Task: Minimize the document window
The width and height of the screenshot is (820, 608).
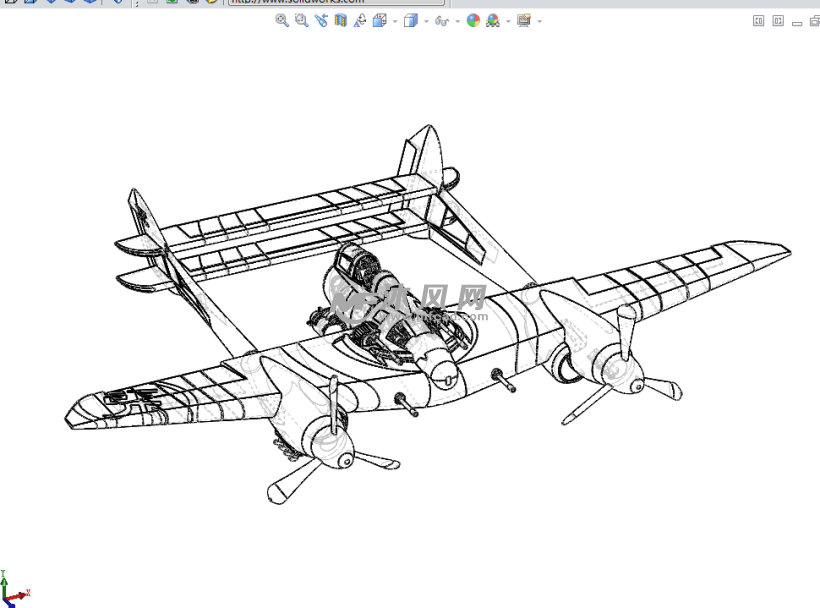Action: point(797,22)
